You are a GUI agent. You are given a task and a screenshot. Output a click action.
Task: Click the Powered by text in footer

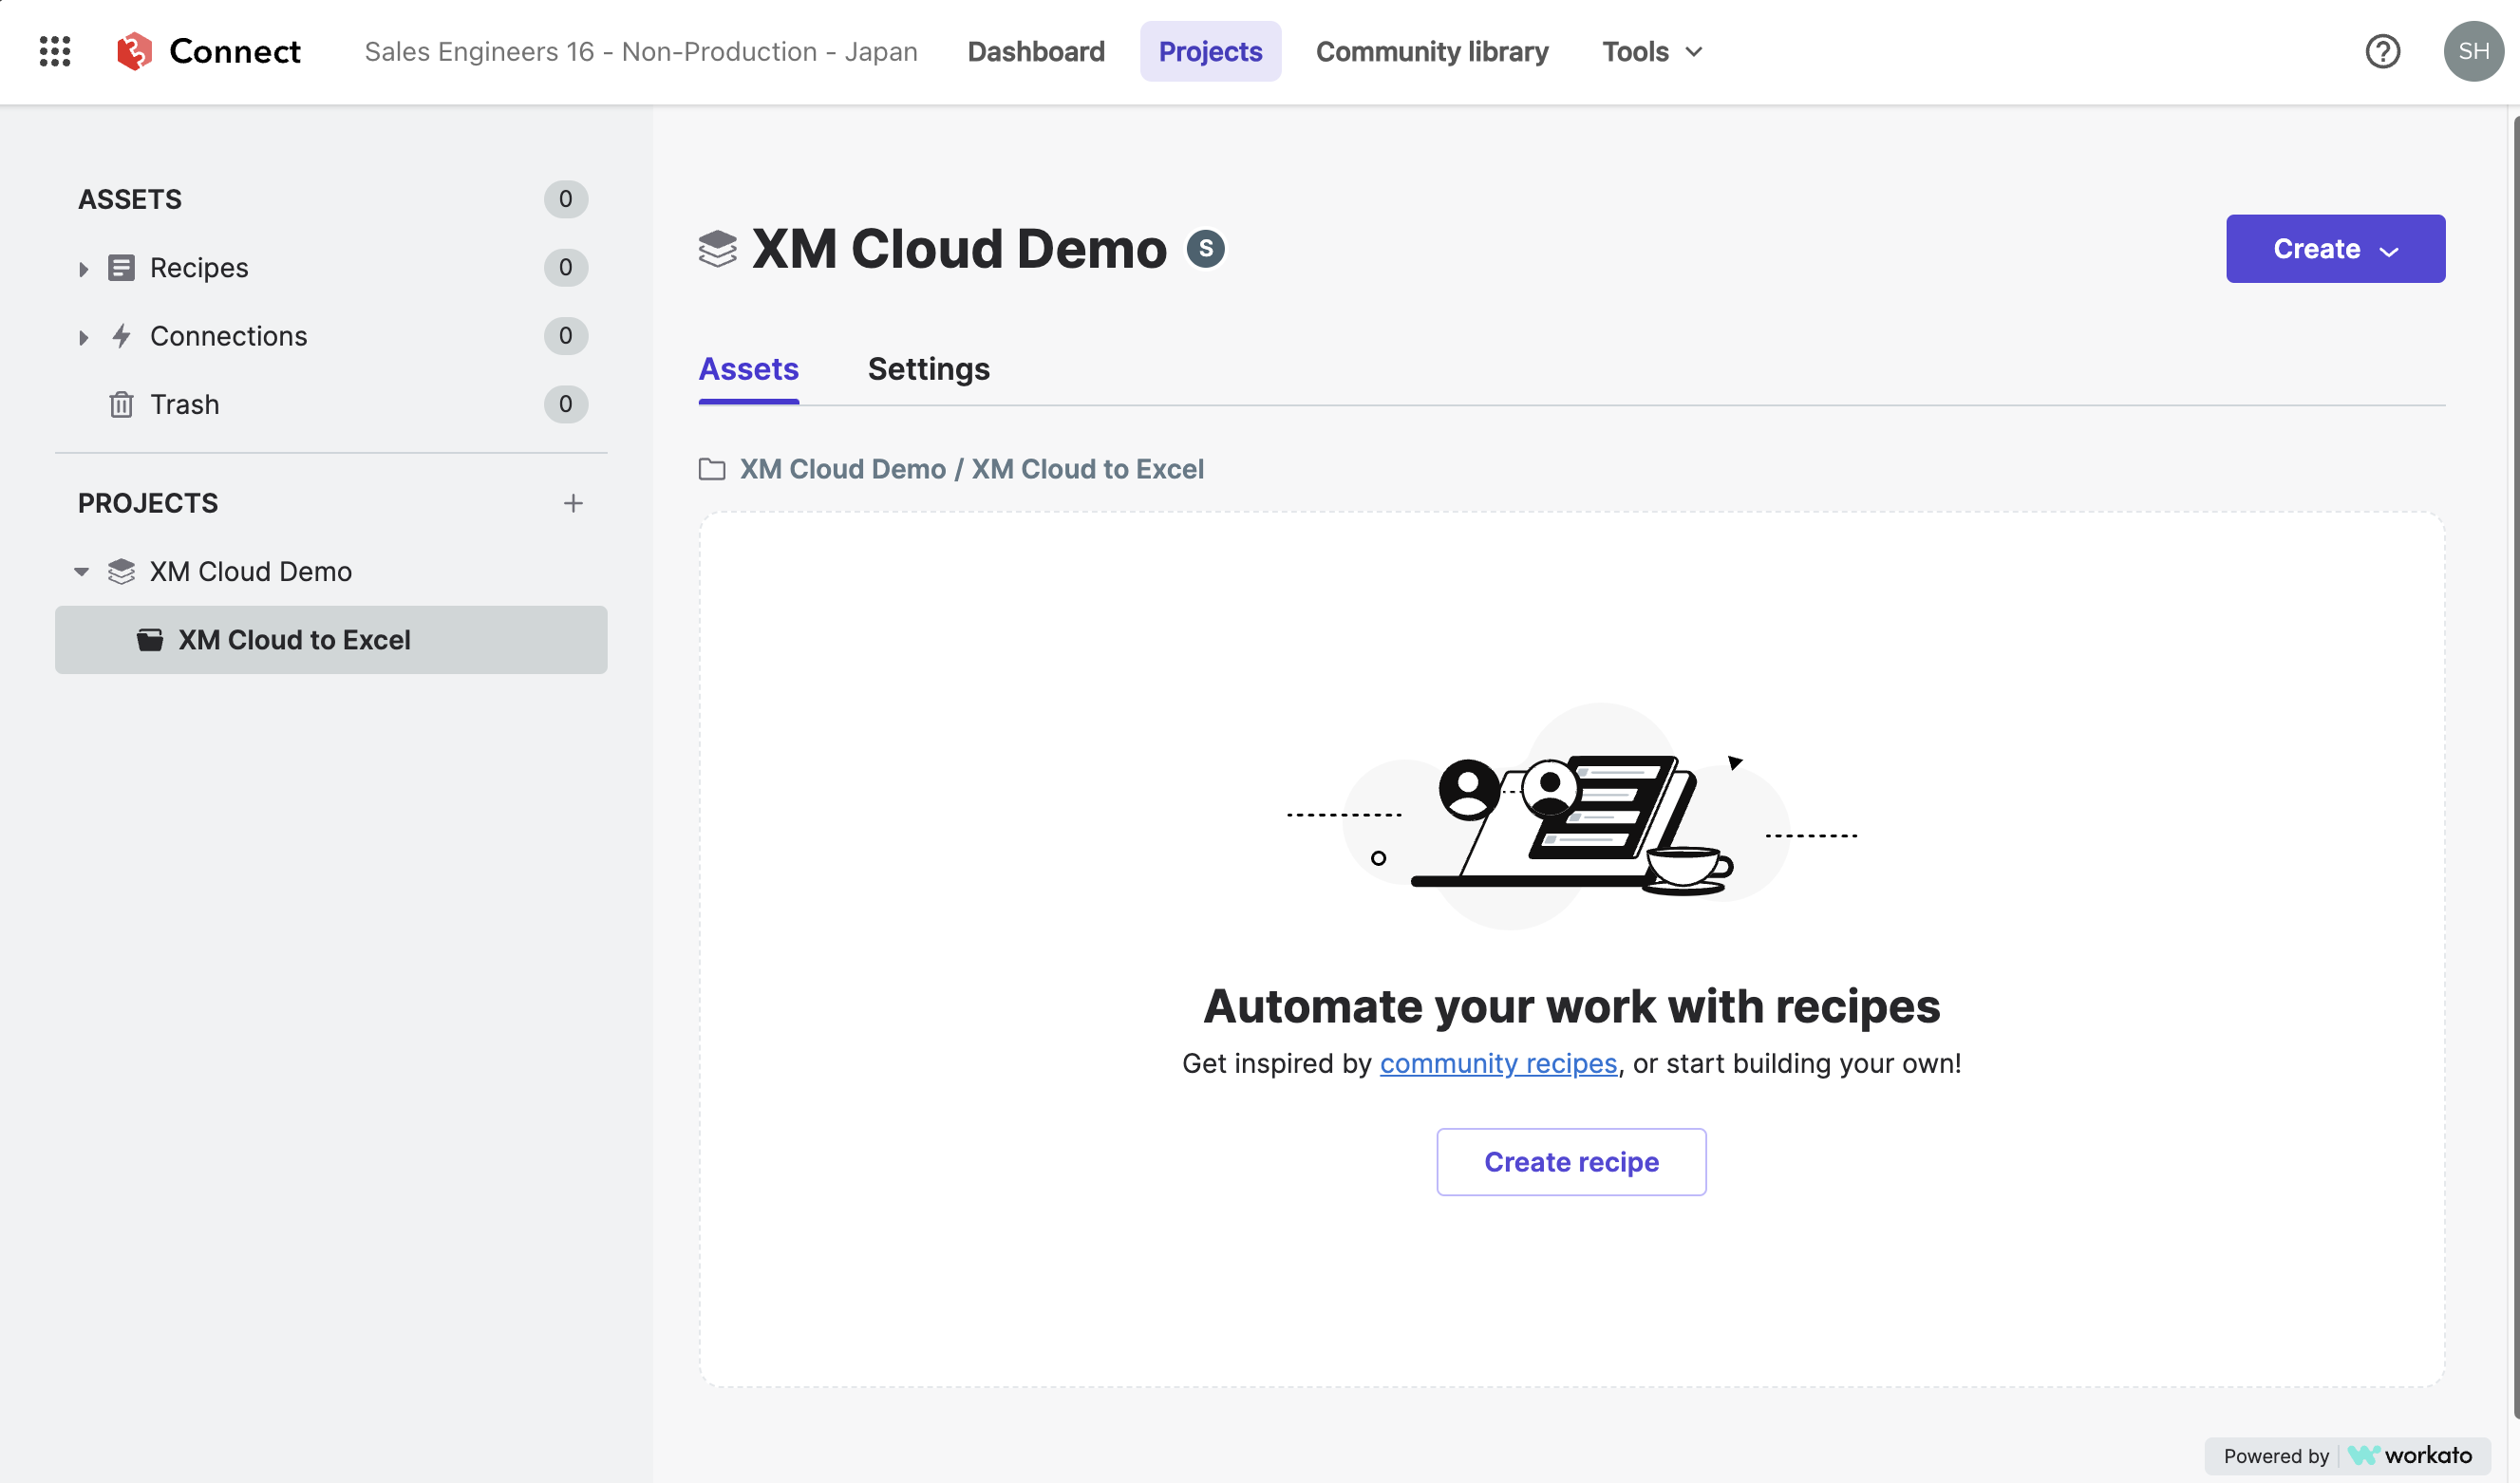point(2275,1456)
